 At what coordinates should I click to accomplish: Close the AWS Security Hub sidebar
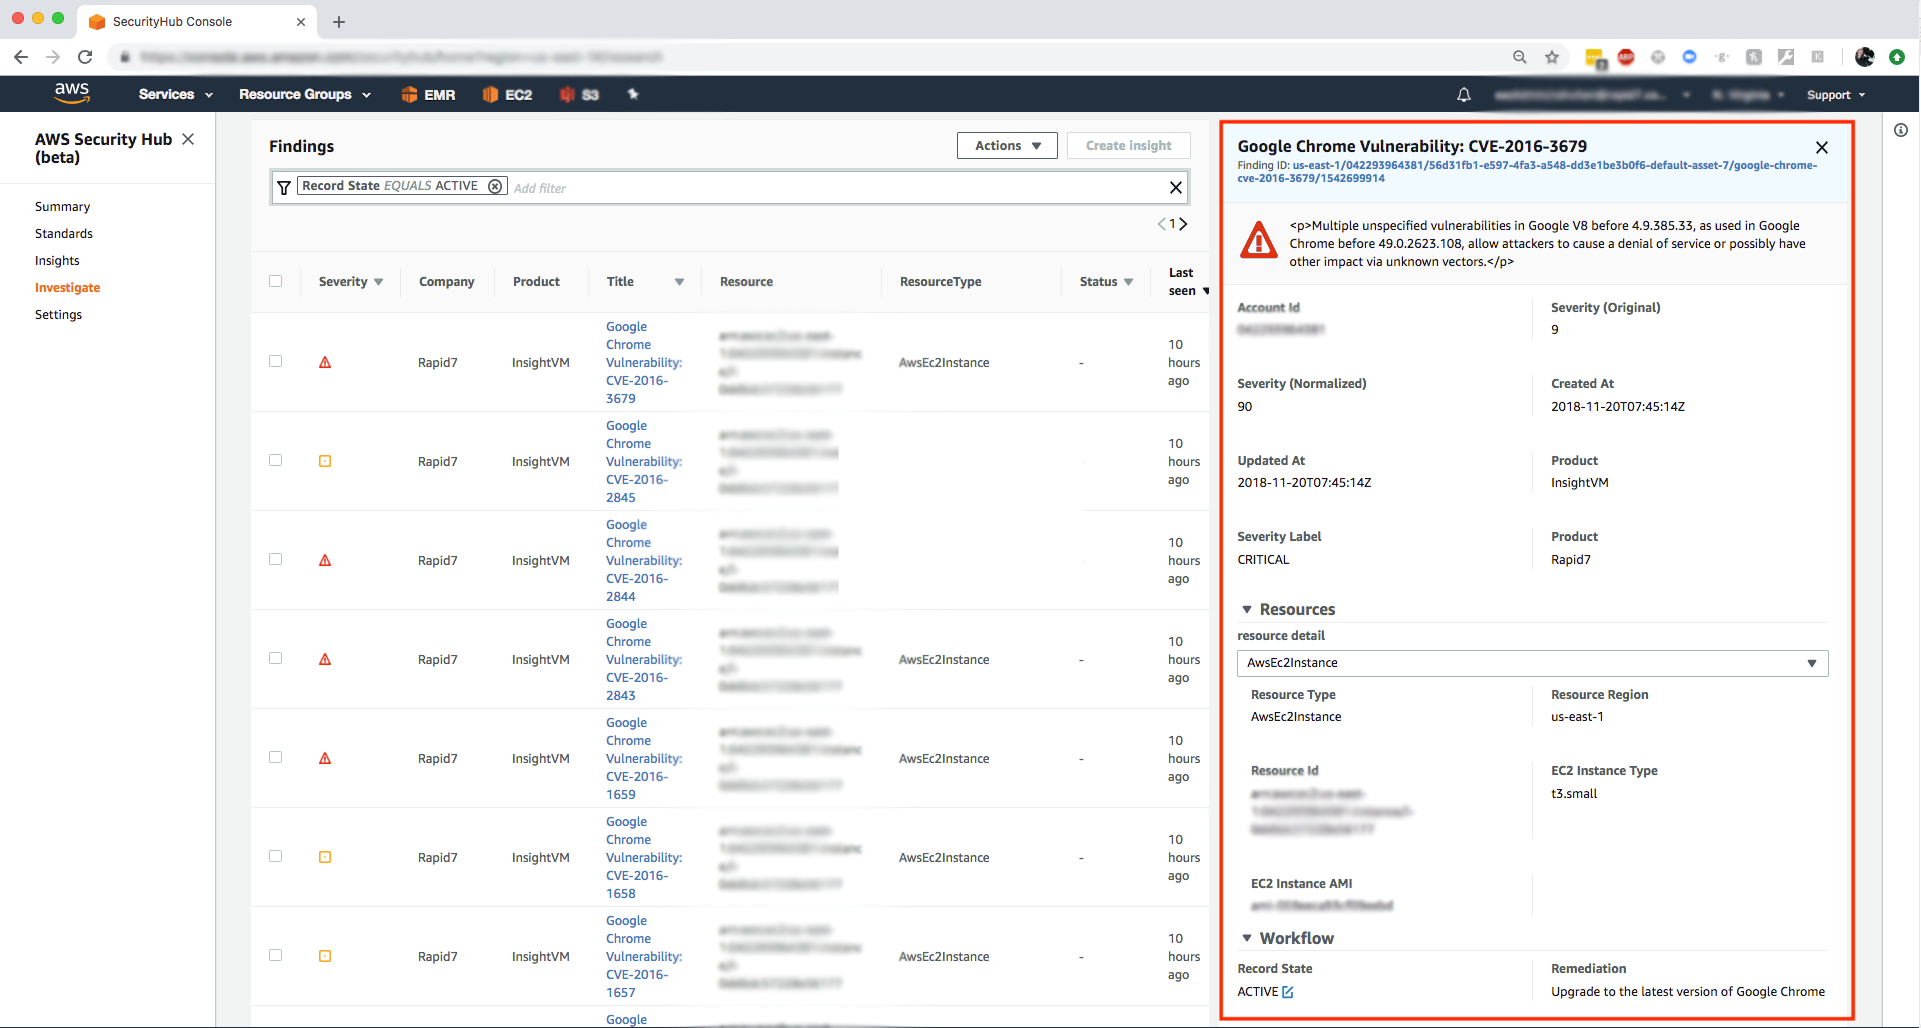[188, 139]
